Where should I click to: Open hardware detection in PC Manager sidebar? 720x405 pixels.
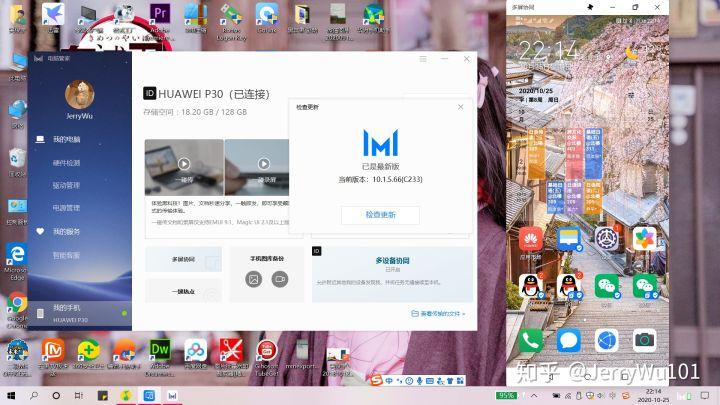pos(66,163)
